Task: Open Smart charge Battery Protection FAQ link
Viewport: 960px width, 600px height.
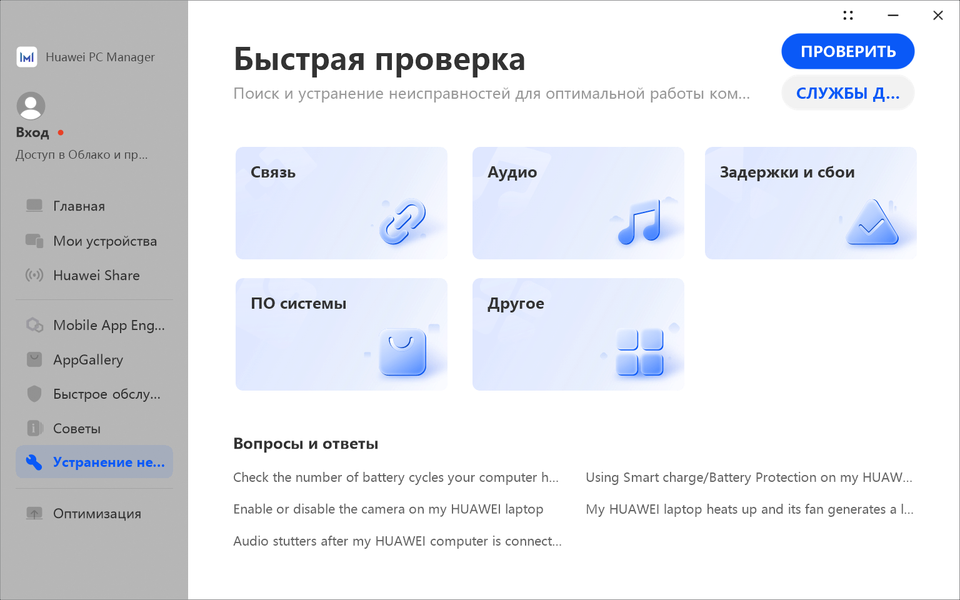Action: (749, 478)
